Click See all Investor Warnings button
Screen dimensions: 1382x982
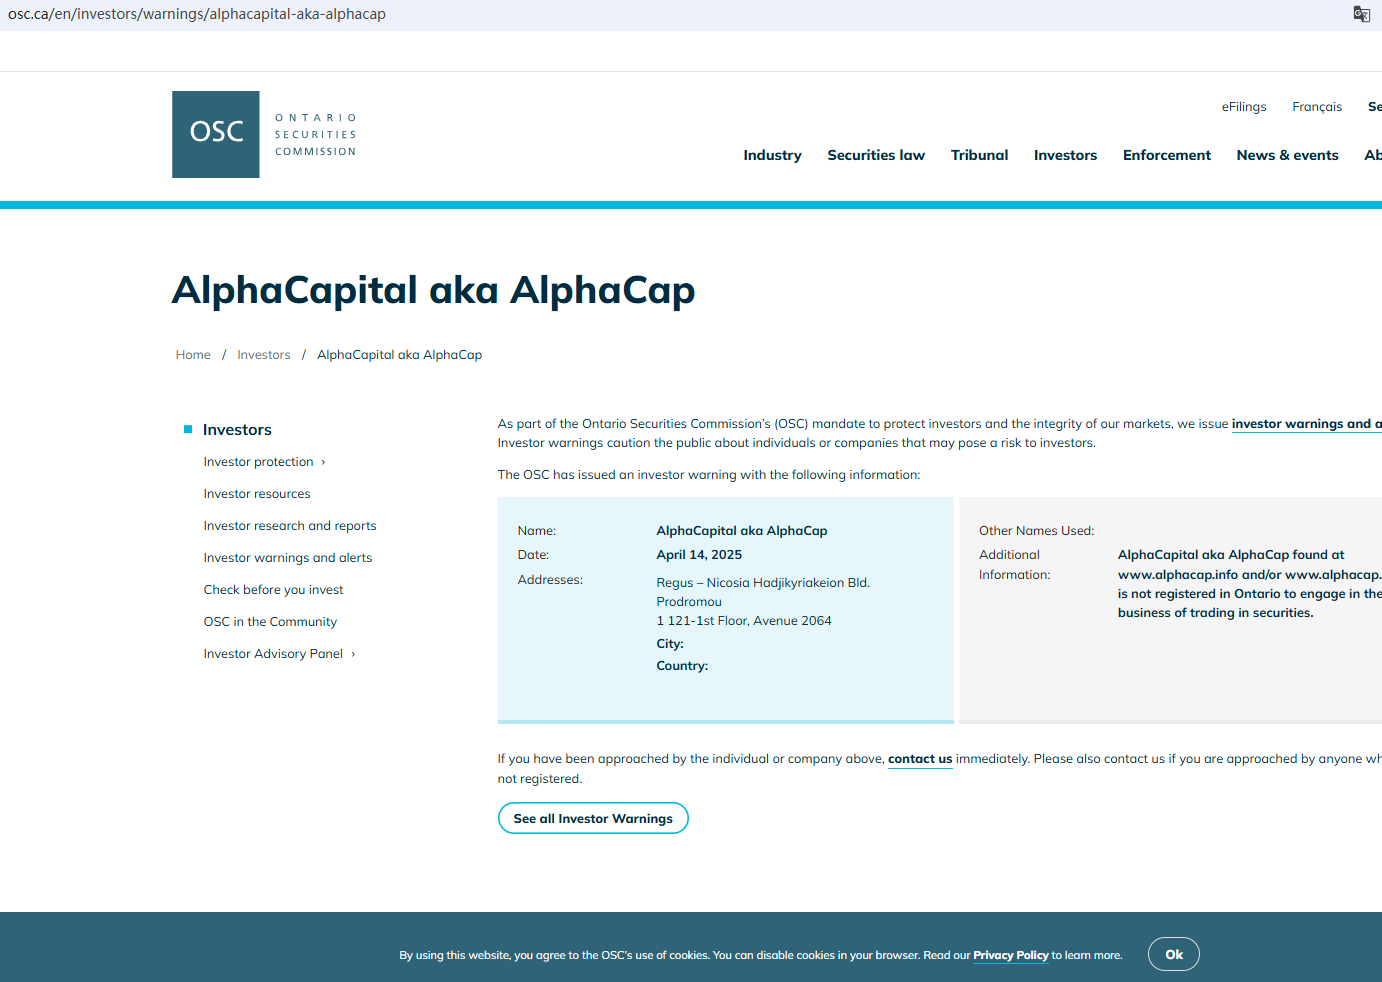(x=593, y=818)
